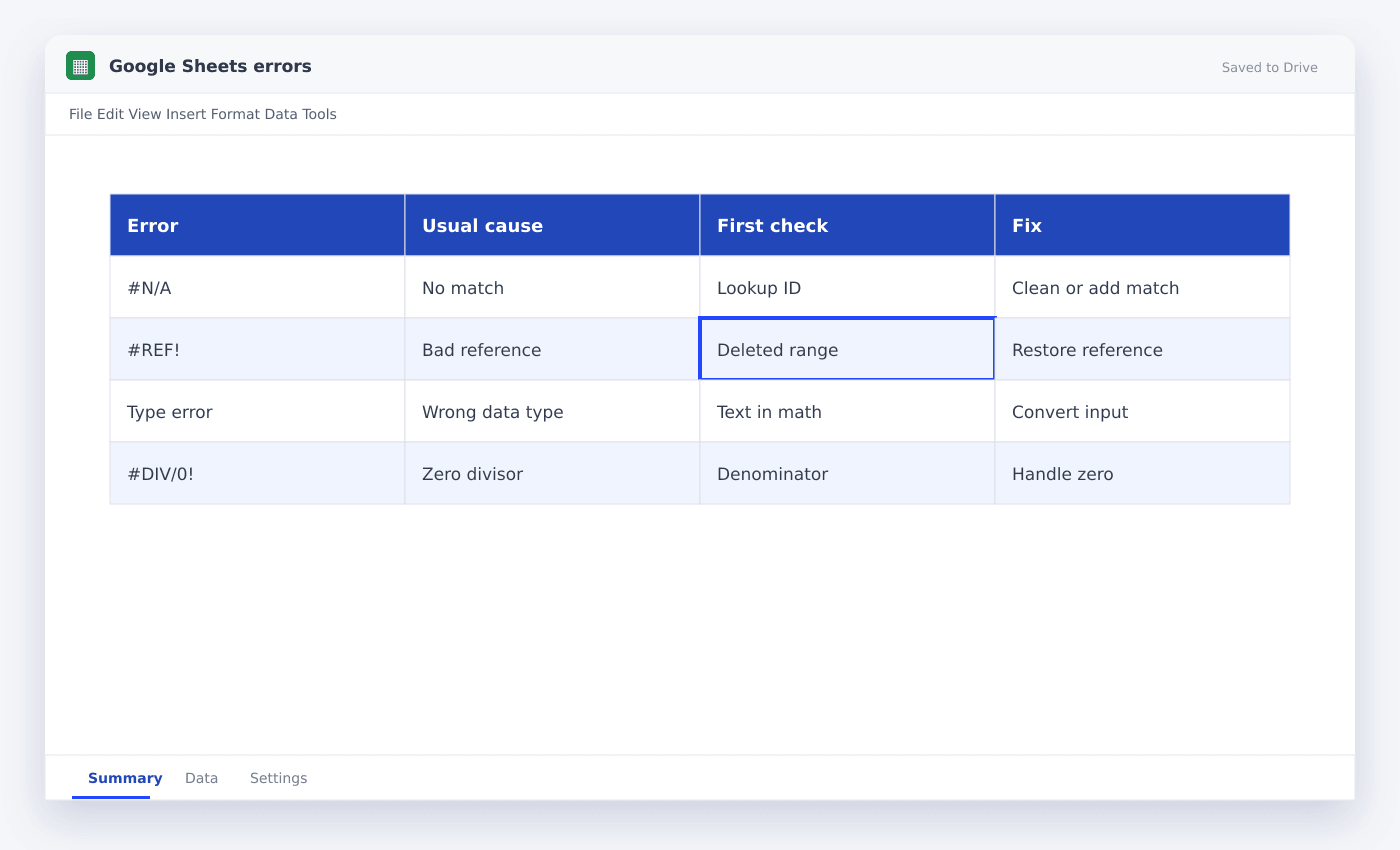Switch to the Data sheet tab
The image size is (1400, 850).
[x=201, y=778]
